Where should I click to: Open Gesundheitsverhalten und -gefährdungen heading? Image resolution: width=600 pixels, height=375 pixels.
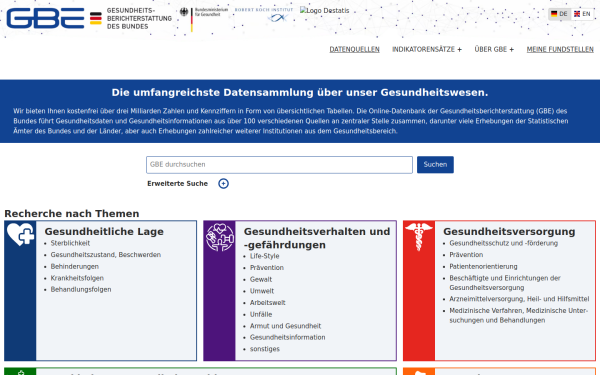pos(317,238)
